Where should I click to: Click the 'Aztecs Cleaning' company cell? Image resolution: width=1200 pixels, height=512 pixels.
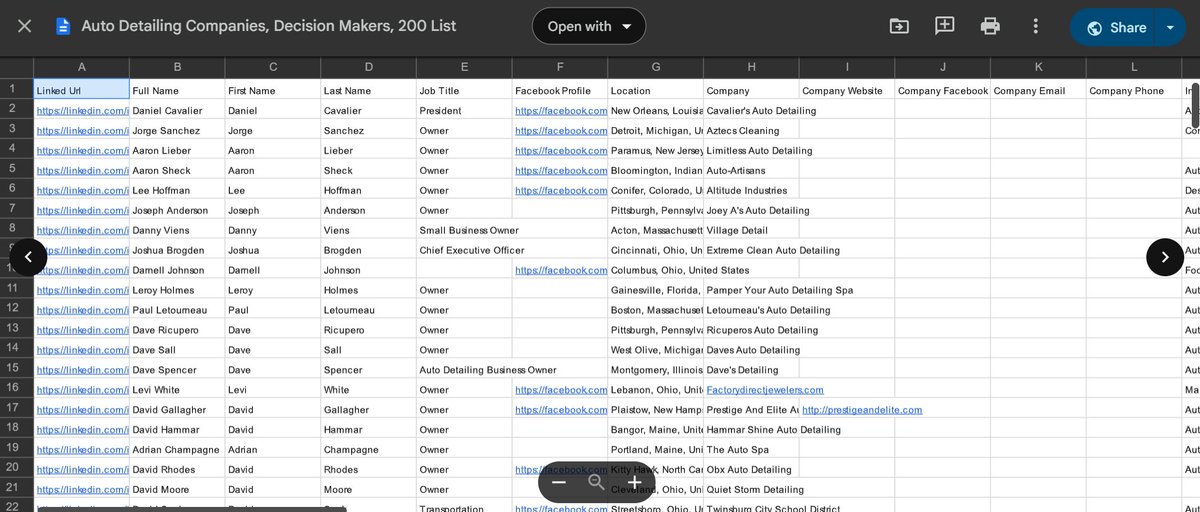(x=751, y=130)
